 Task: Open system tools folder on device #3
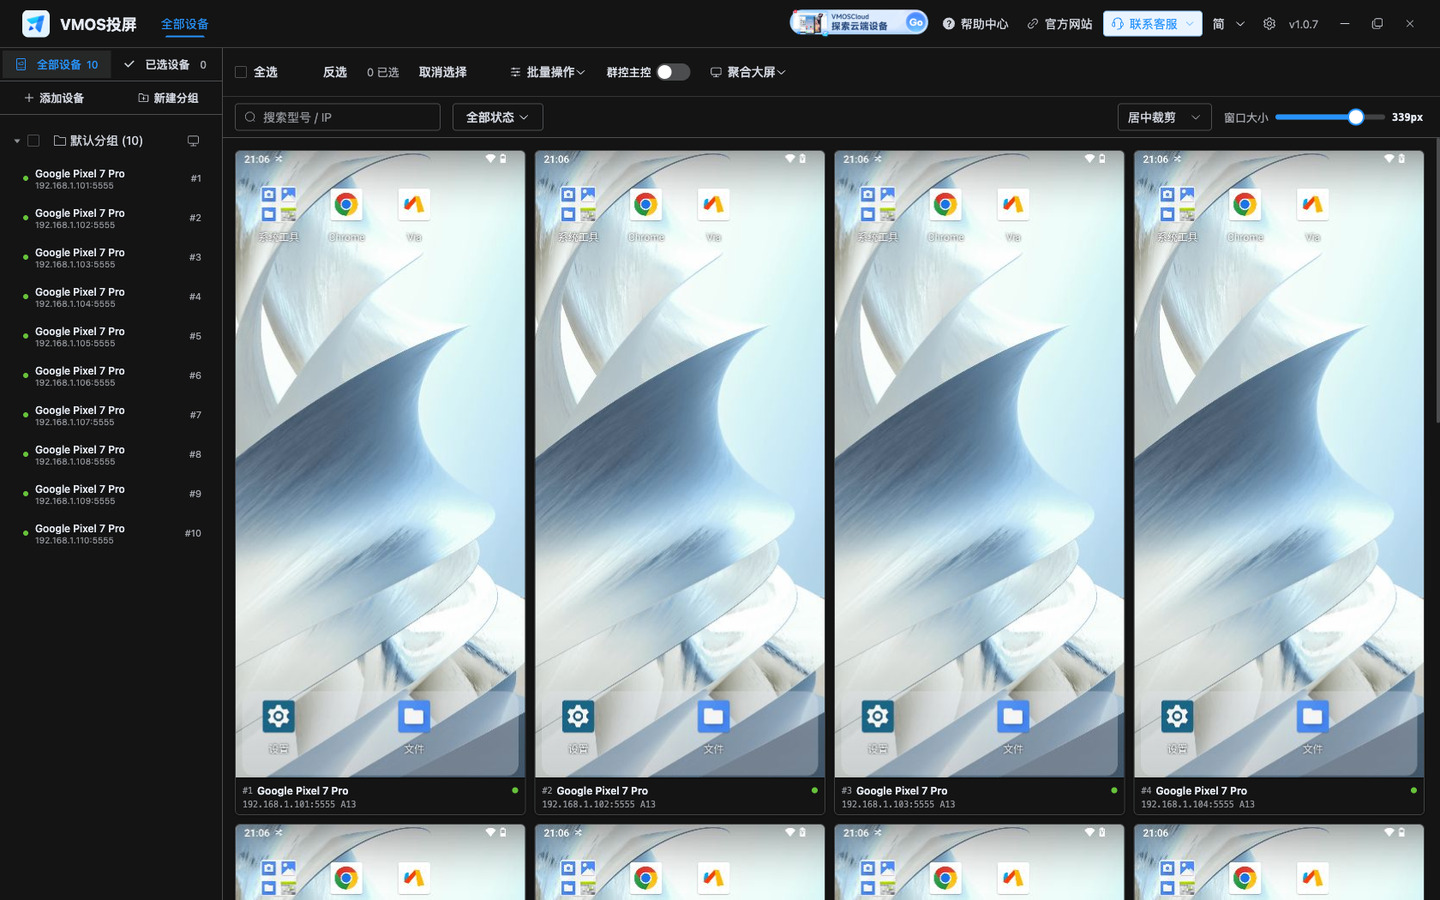click(x=877, y=205)
